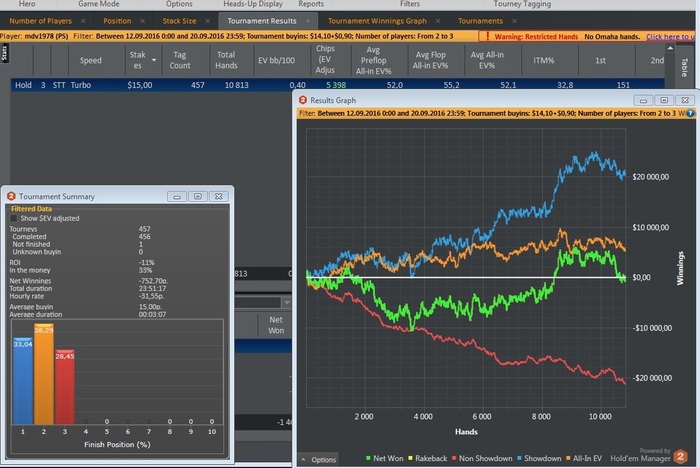Minimize the Results Graph window
The image size is (700, 468).
tap(643, 100)
